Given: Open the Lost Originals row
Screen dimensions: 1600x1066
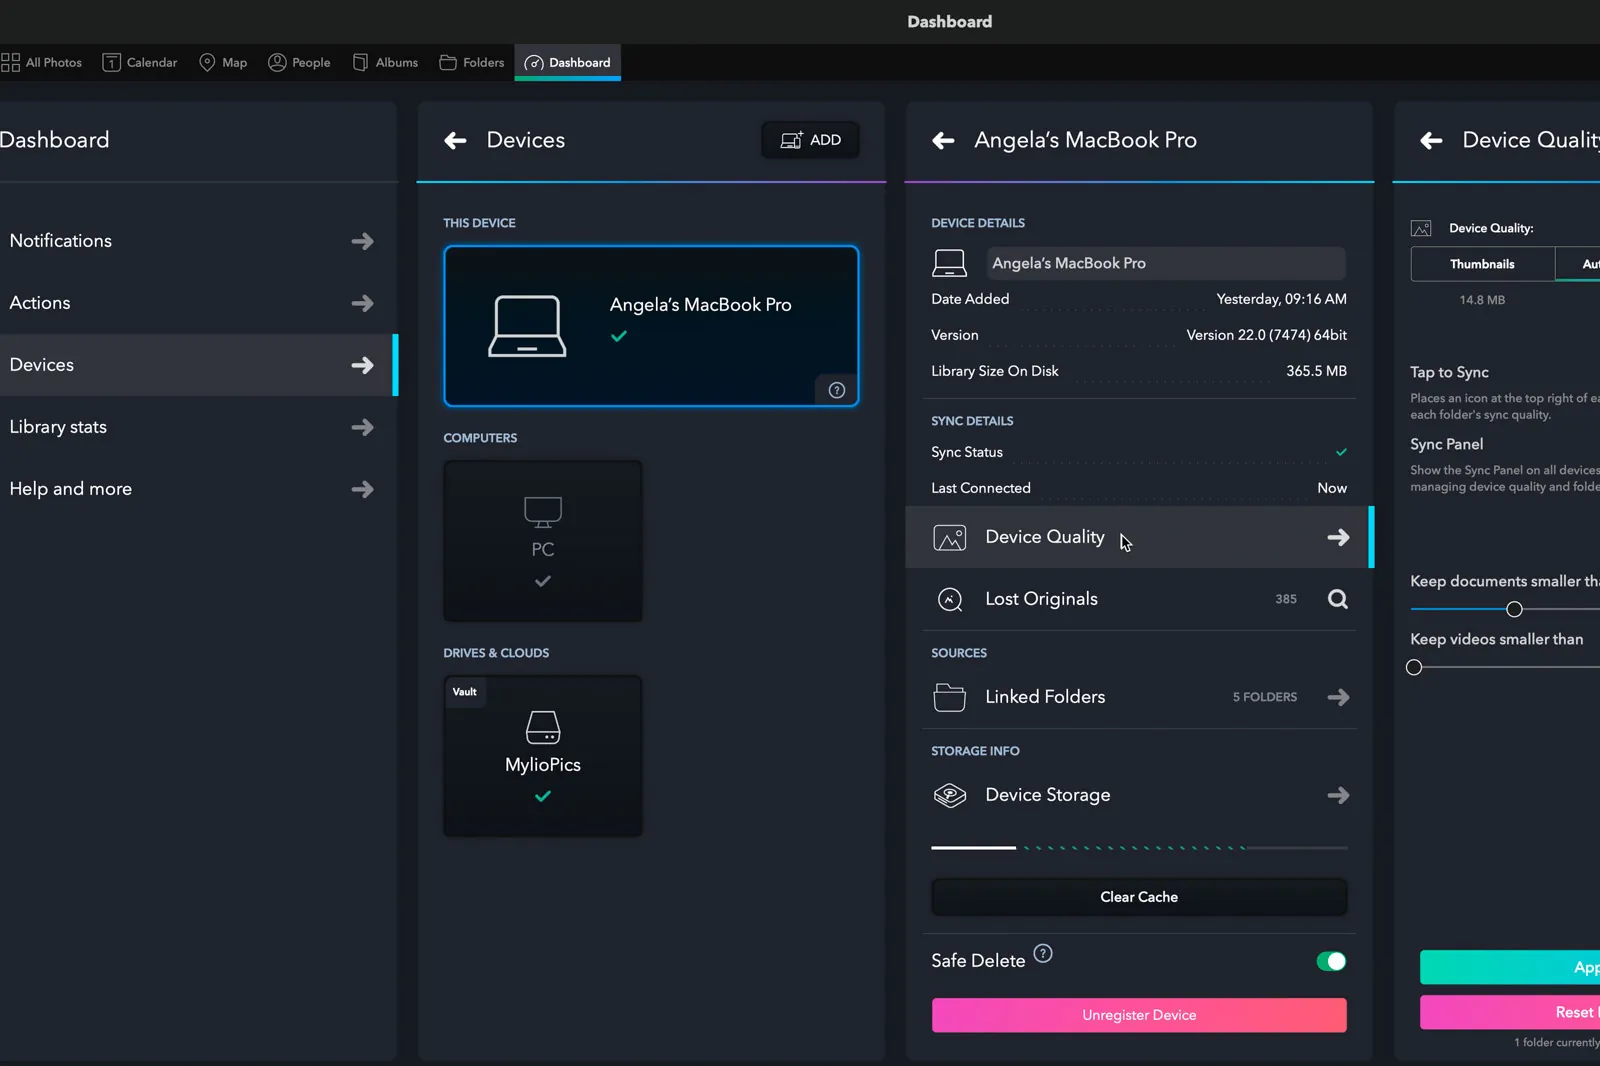Looking at the screenshot, I should (x=1139, y=599).
